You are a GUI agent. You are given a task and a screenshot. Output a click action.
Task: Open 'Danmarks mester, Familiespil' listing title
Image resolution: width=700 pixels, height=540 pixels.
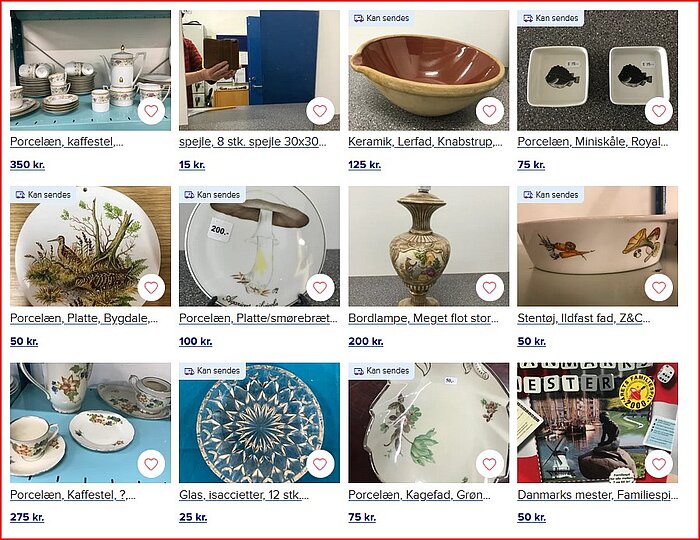click(x=598, y=495)
